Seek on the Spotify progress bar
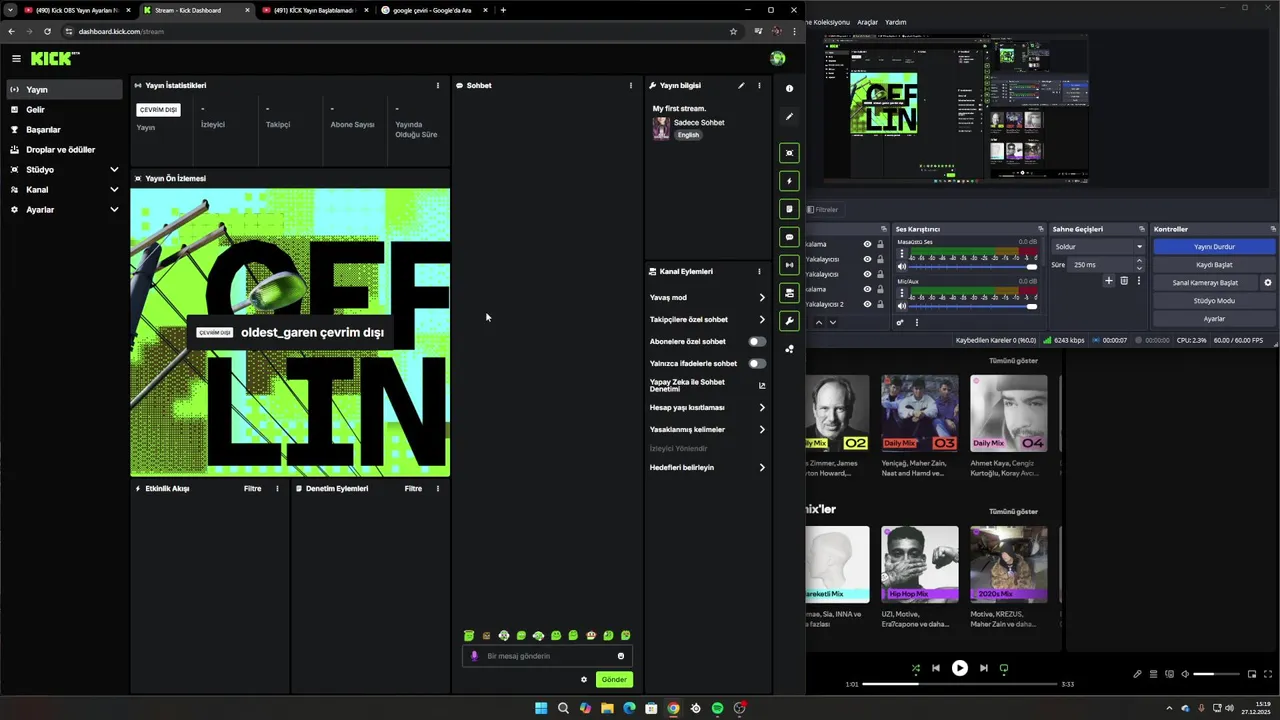The image size is (1280, 720). tap(960, 685)
